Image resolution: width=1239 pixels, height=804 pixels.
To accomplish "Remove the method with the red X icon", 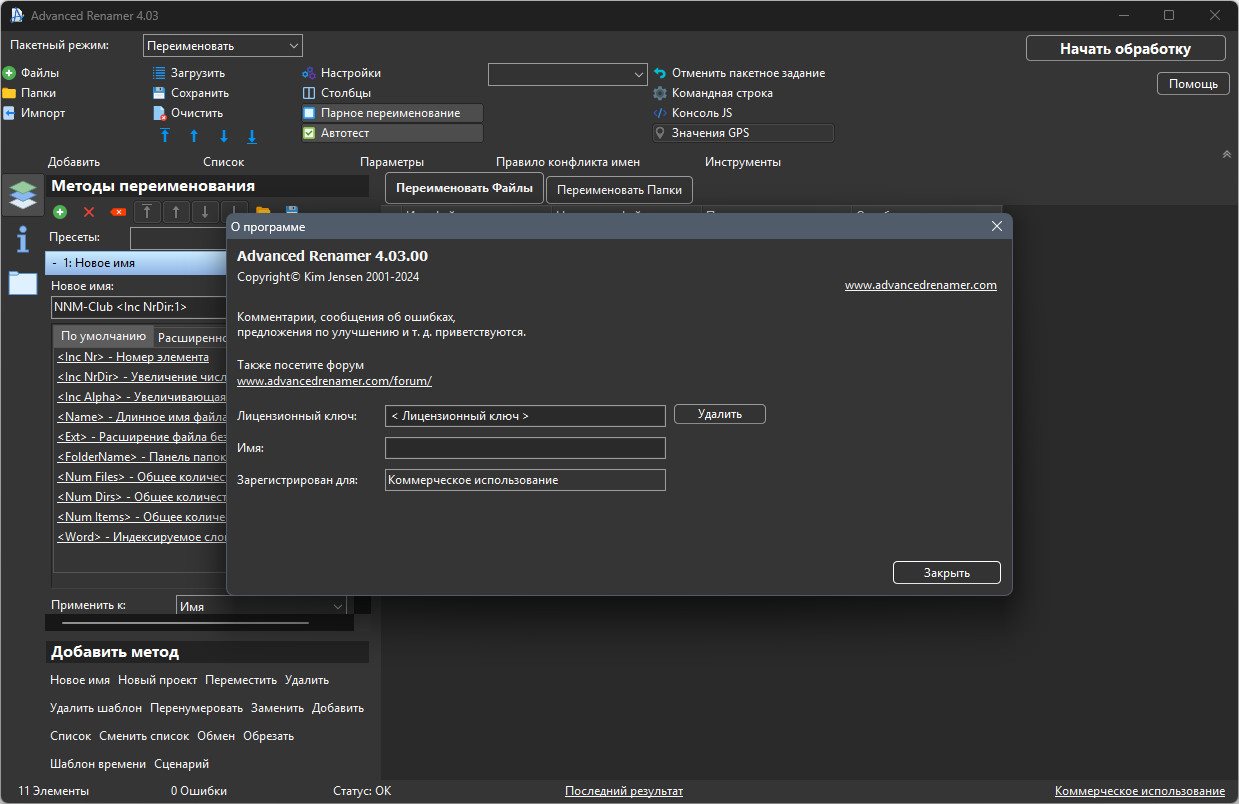I will pyautogui.click(x=89, y=212).
